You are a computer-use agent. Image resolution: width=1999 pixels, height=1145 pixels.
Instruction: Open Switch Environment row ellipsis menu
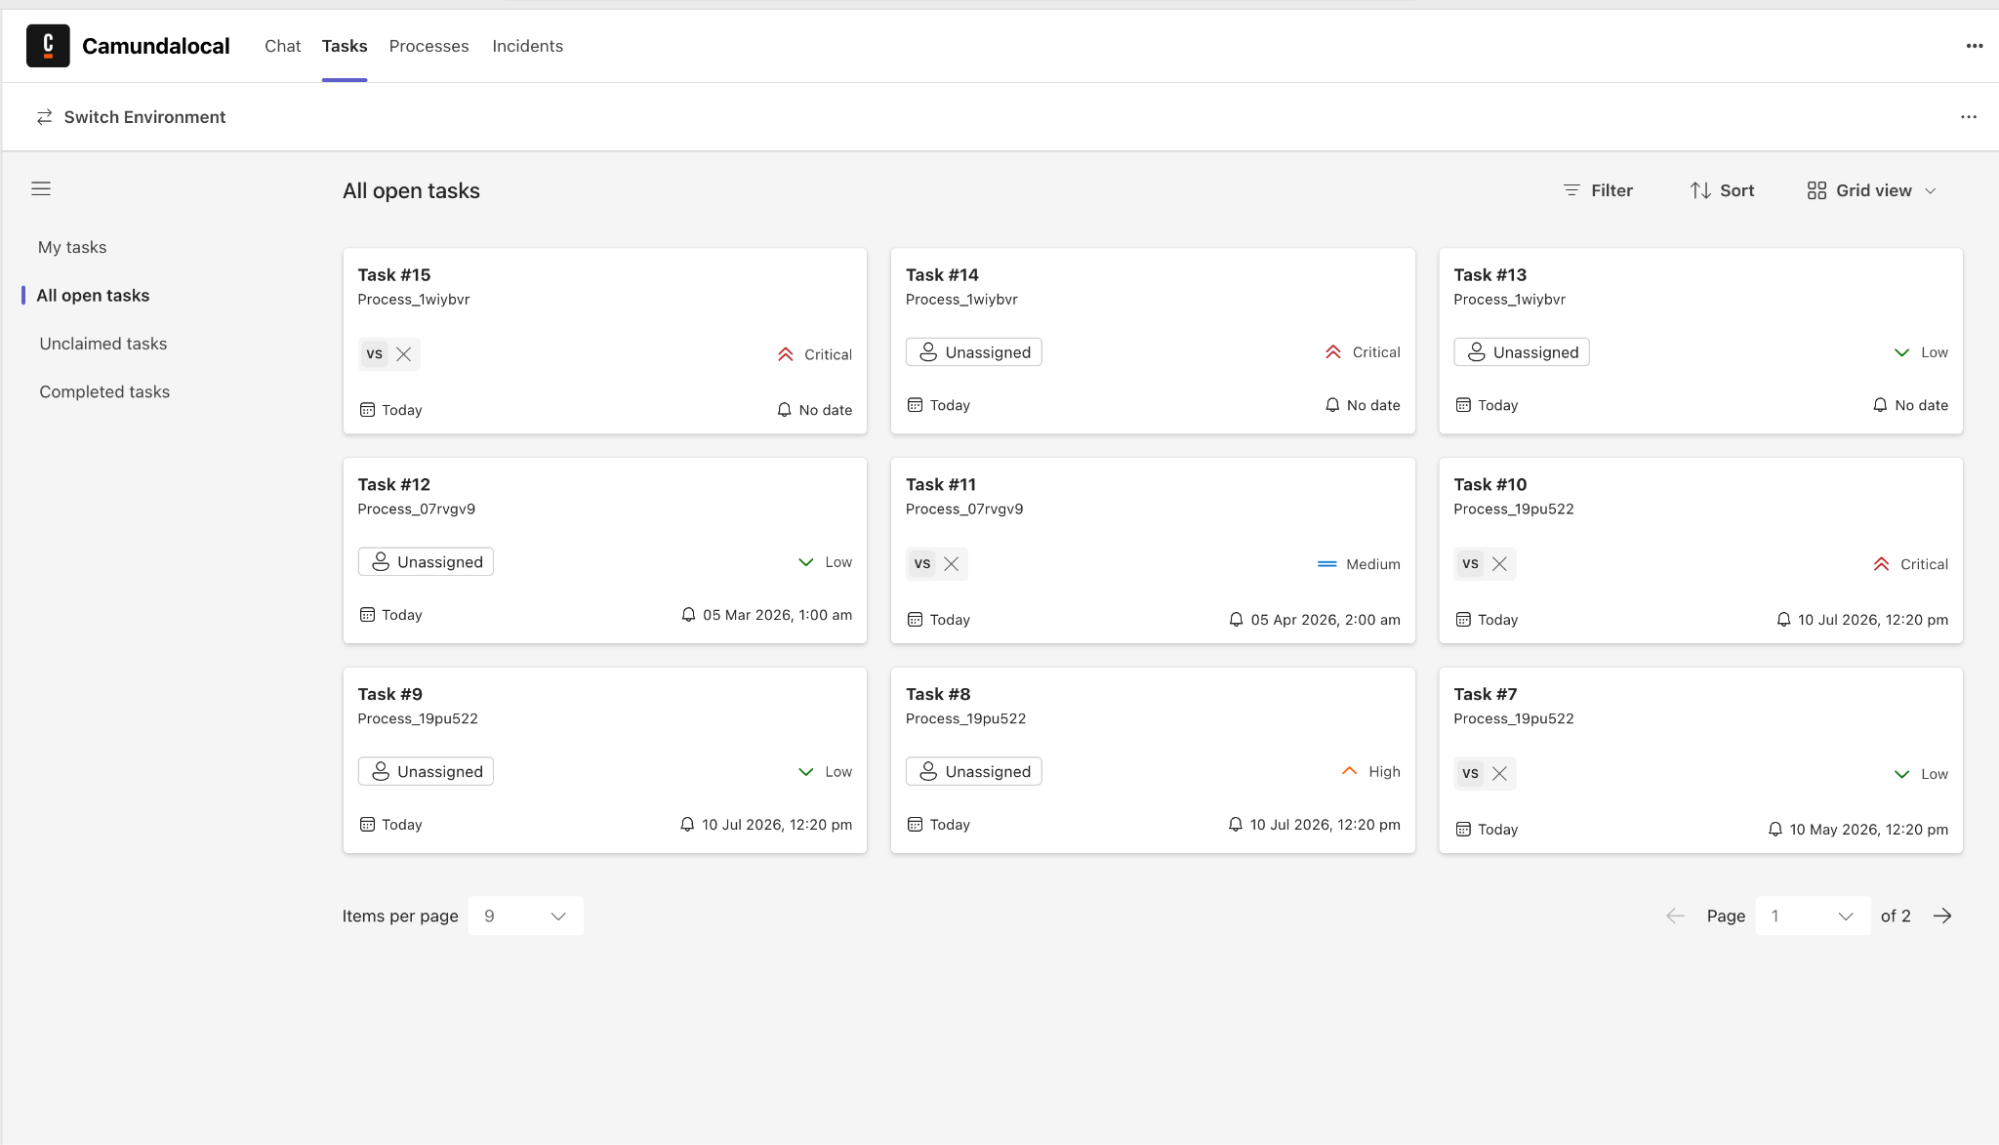click(1968, 117)
